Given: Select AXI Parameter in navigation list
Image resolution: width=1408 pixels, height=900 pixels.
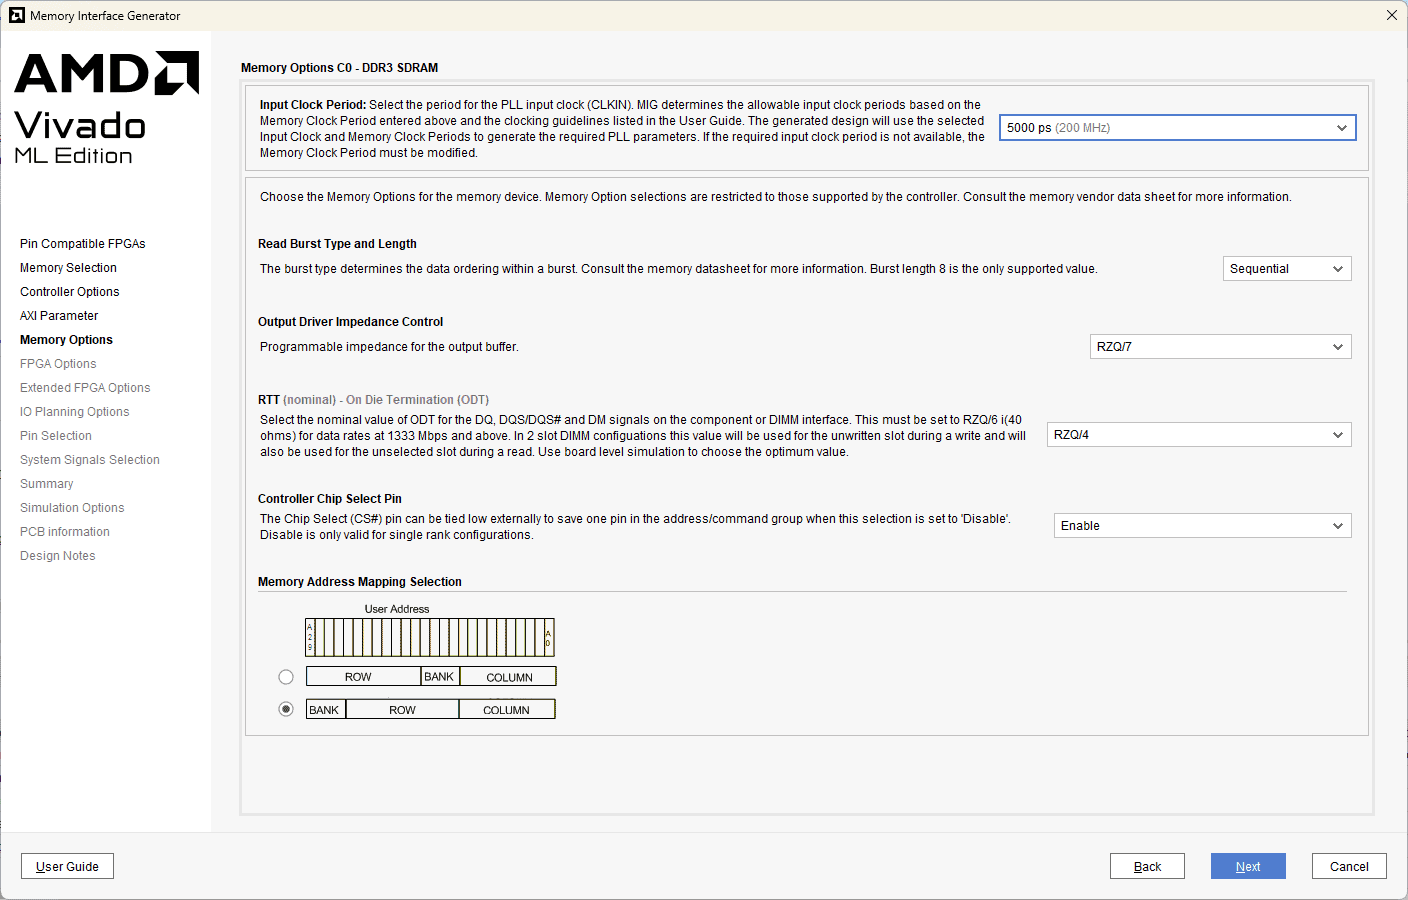Looking at the screenshot, I should (x=59, y=316).
